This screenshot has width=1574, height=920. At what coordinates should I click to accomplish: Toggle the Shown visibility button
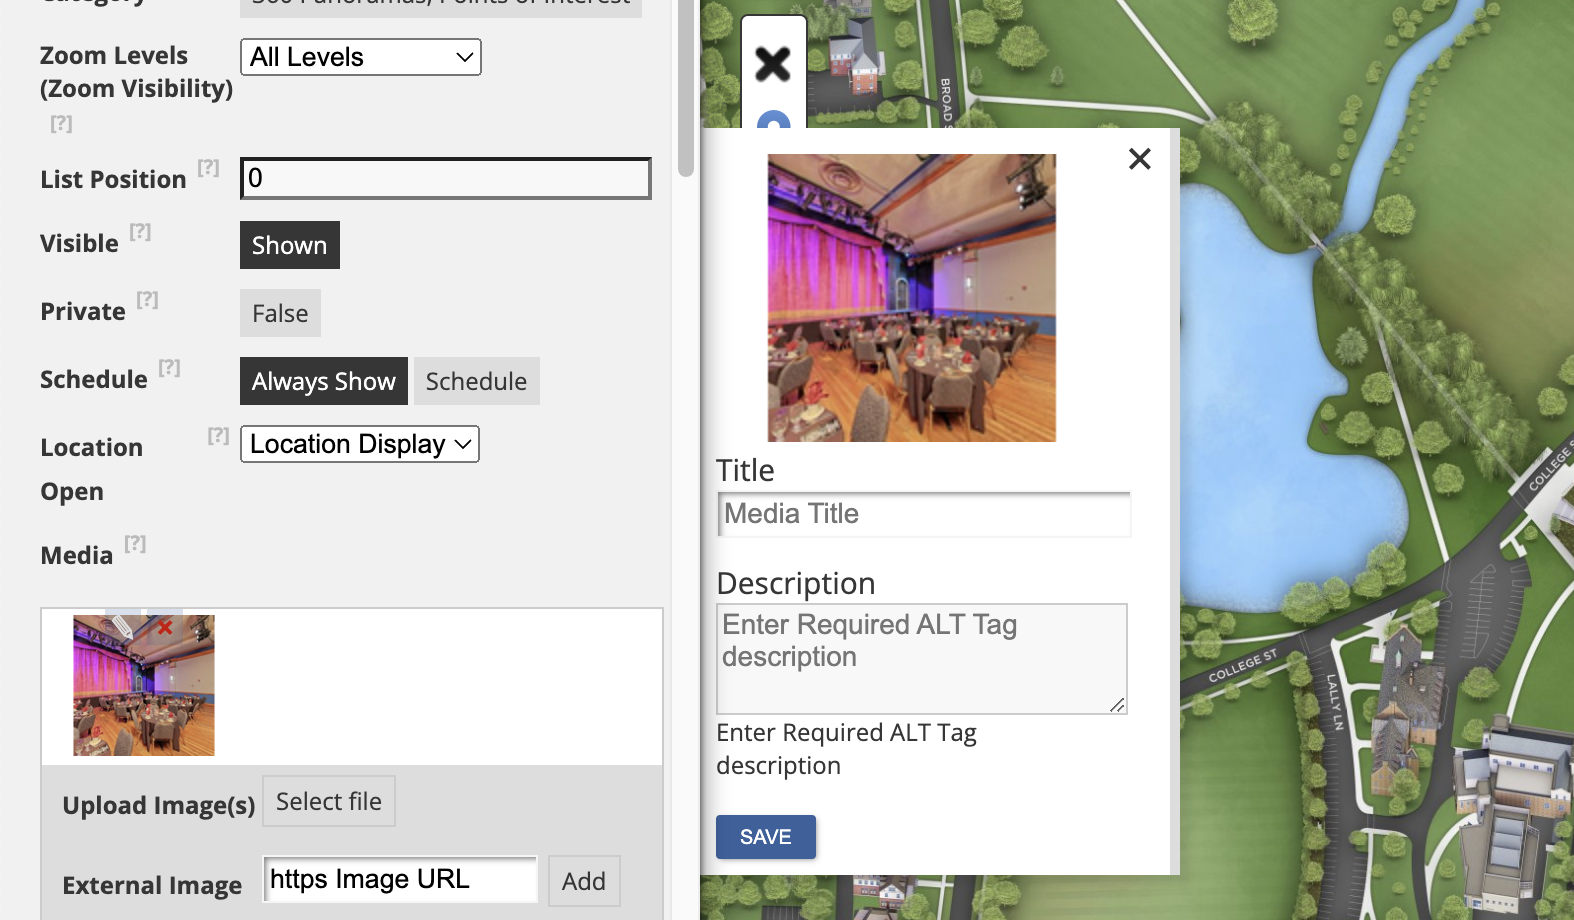tap(289, 245)
